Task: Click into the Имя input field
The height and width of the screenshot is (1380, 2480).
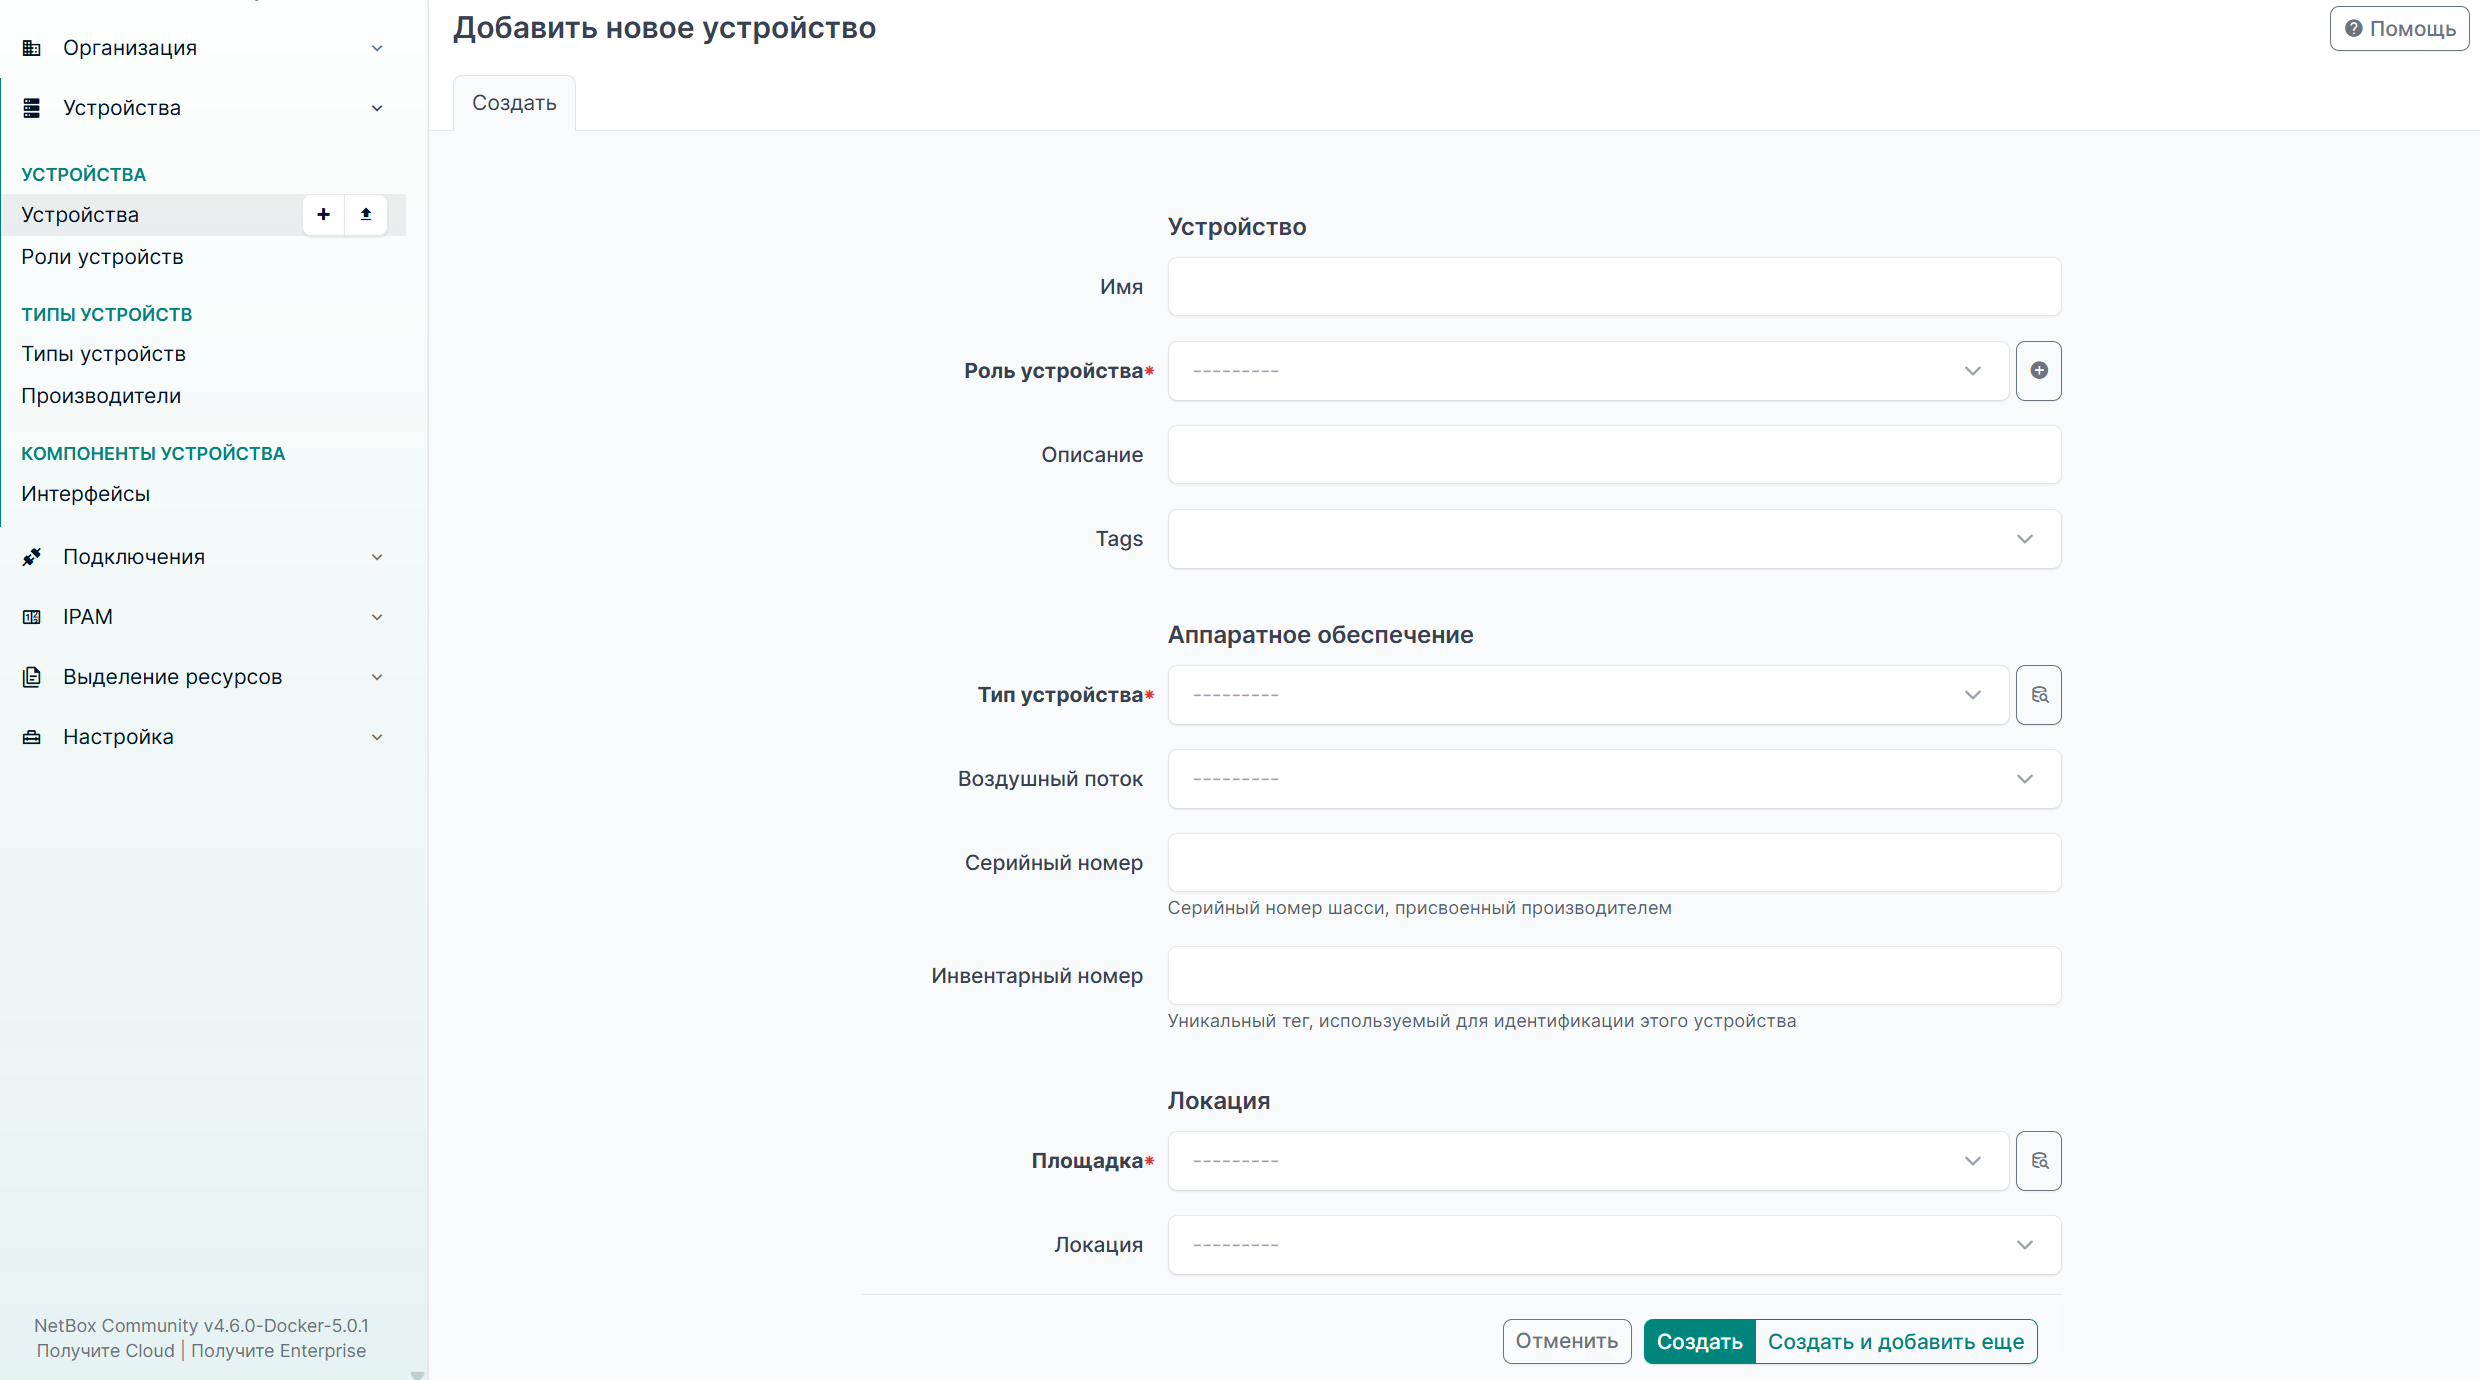Action: [1614, 287]
